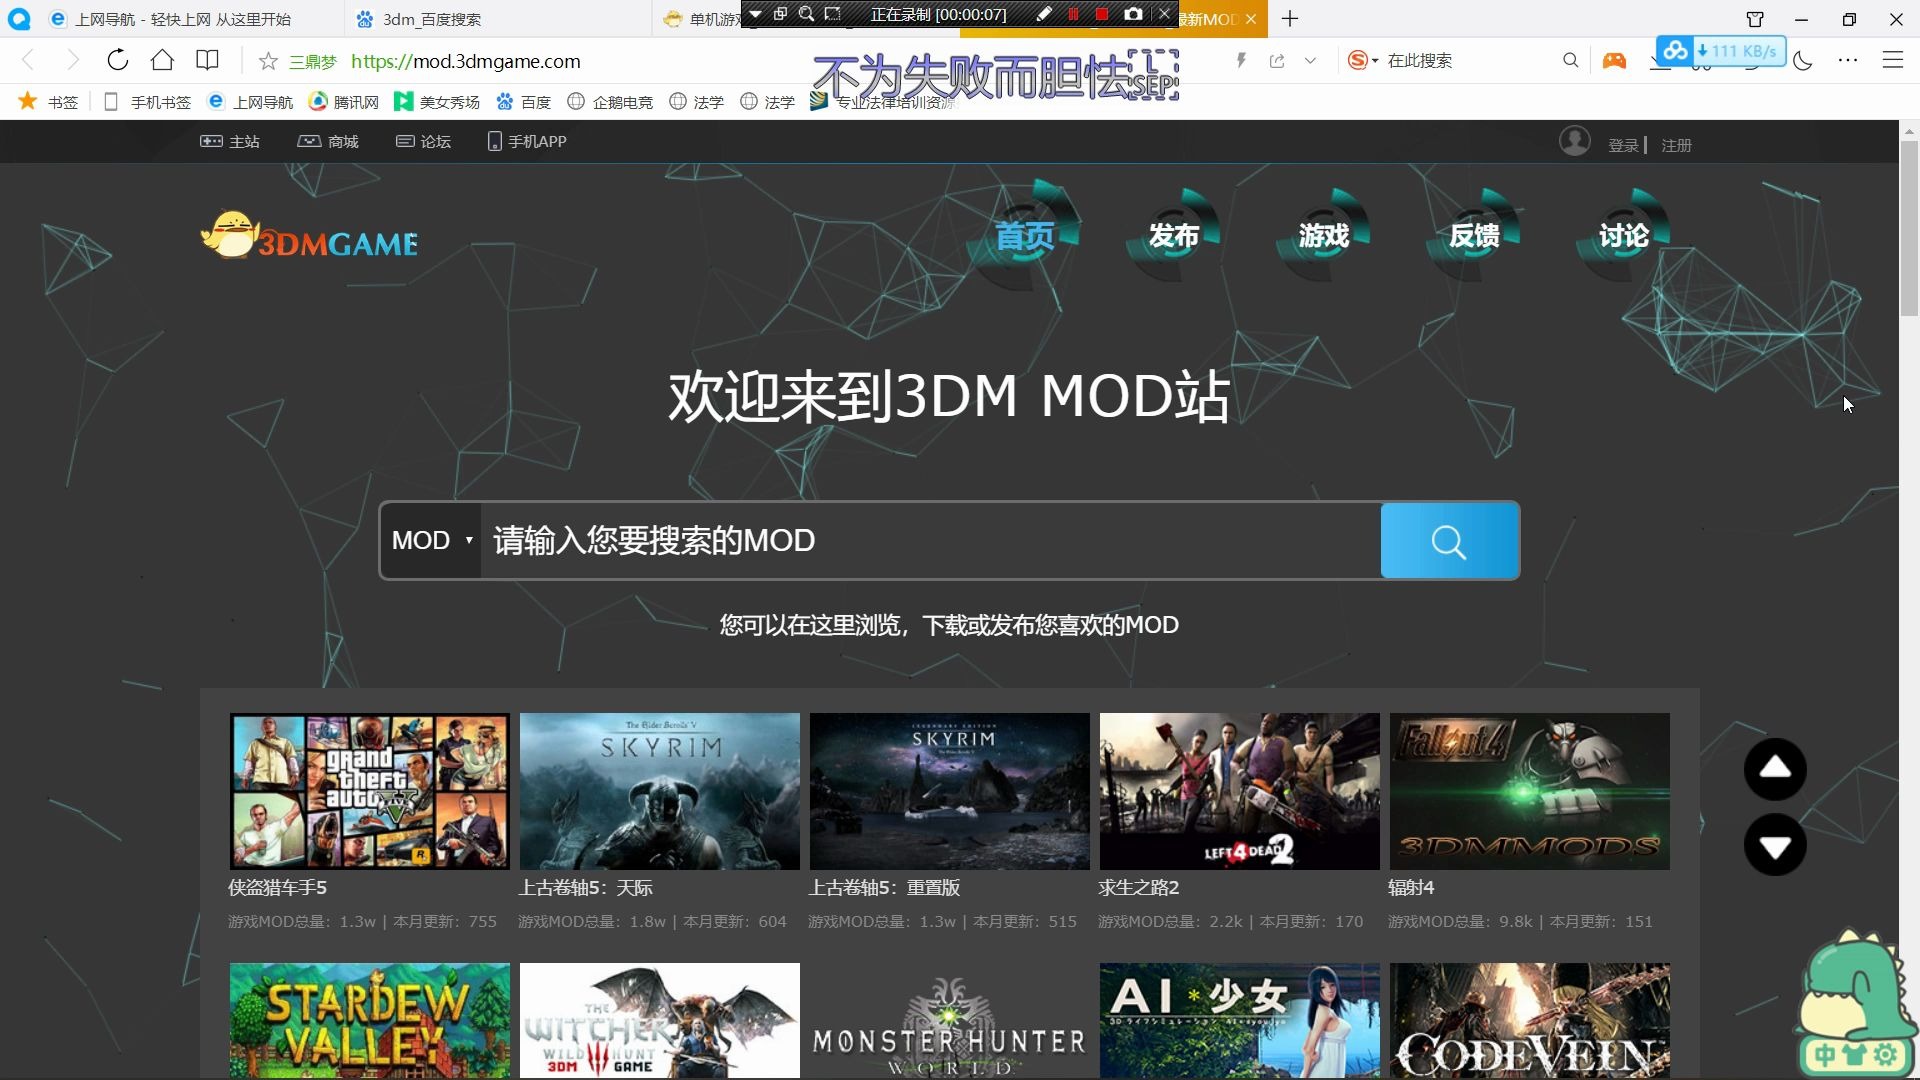Expand the recorder toolbar dropdown arrow
The height and width of the screenshot is (1080, 1920).
coord(755,14)
